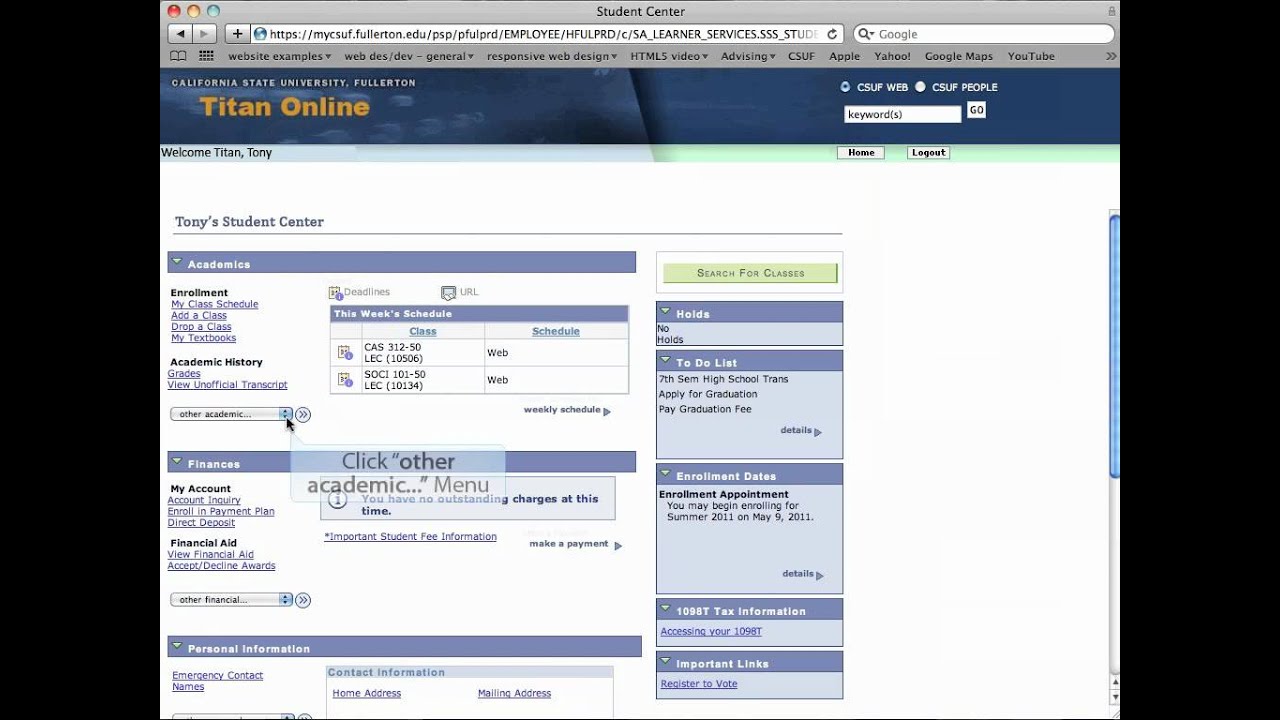This screenshot has width=1280, height=720.
Task: Show more bookmarks with double chevron
Action: 1110,56
